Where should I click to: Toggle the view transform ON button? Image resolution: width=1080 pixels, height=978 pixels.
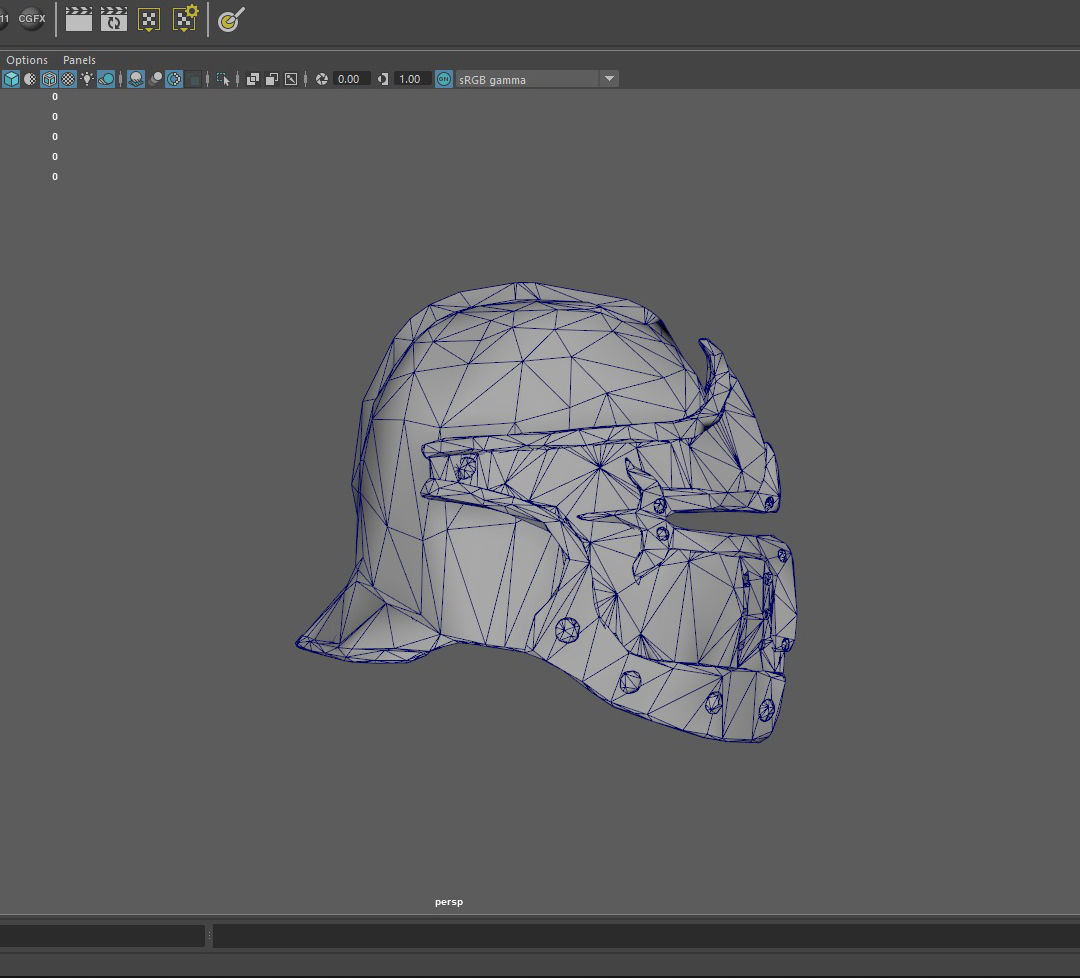[x=444, y=79]
